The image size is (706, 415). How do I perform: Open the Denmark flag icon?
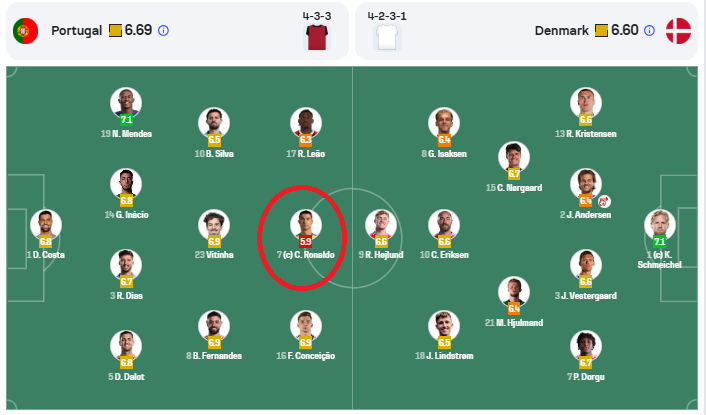(x=678, y=31)
